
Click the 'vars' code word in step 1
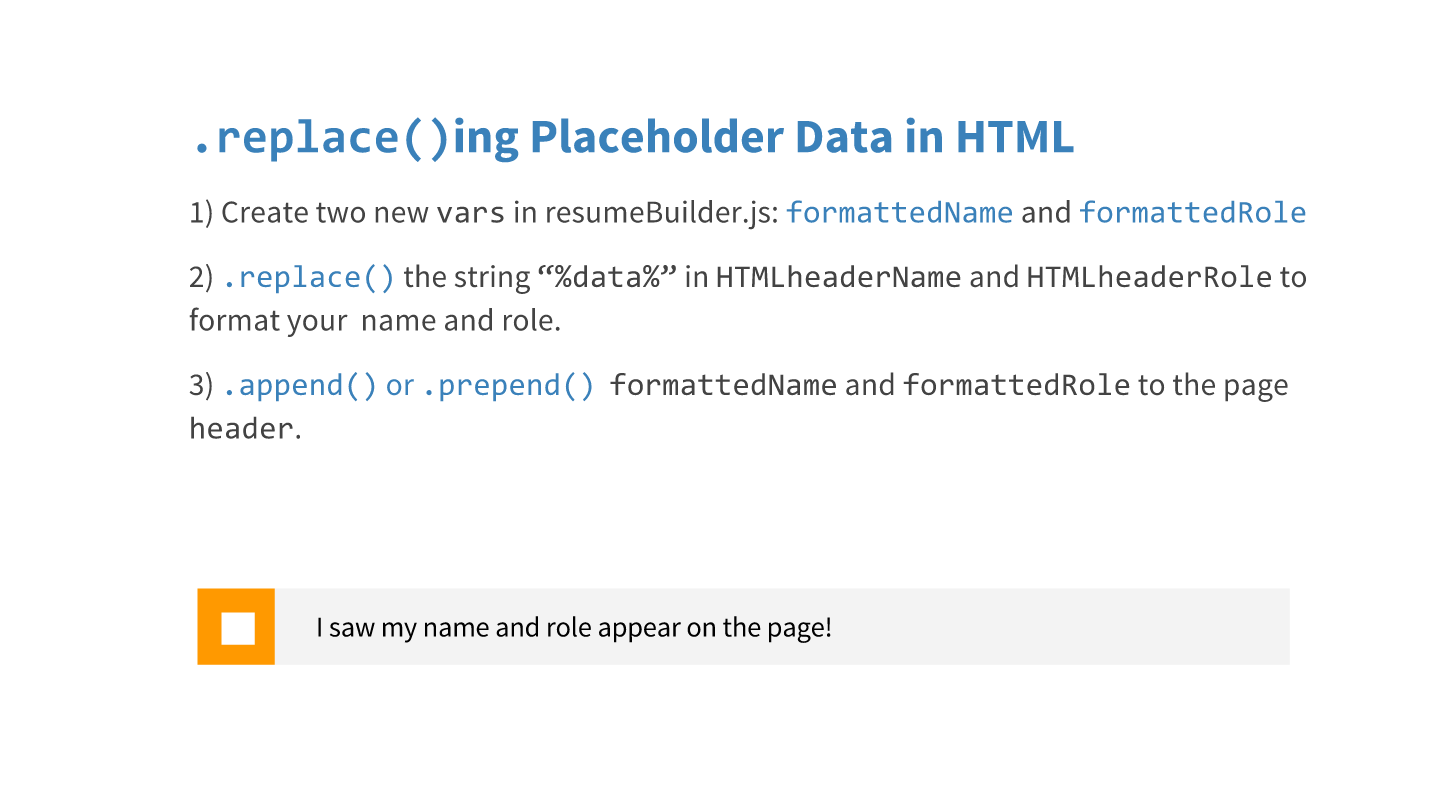pyautogui.click(x=471, y=213)
